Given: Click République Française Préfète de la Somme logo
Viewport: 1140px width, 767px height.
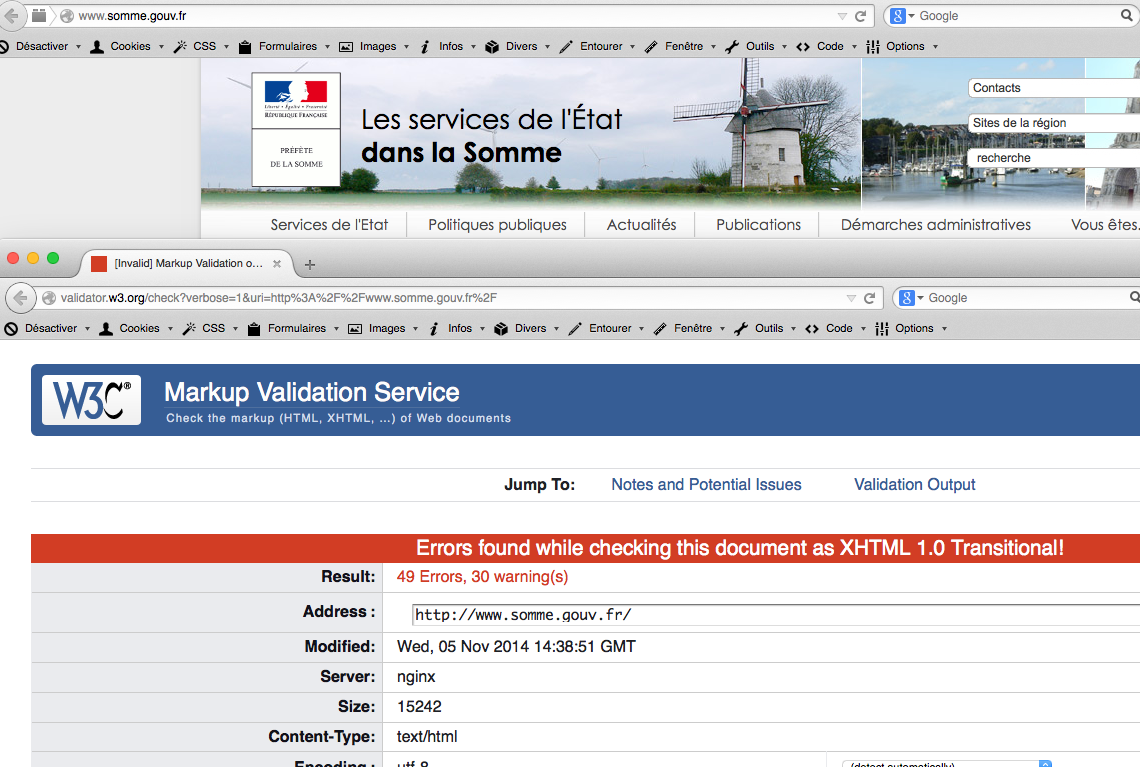Looking at the screenshot, I should 296,129.
